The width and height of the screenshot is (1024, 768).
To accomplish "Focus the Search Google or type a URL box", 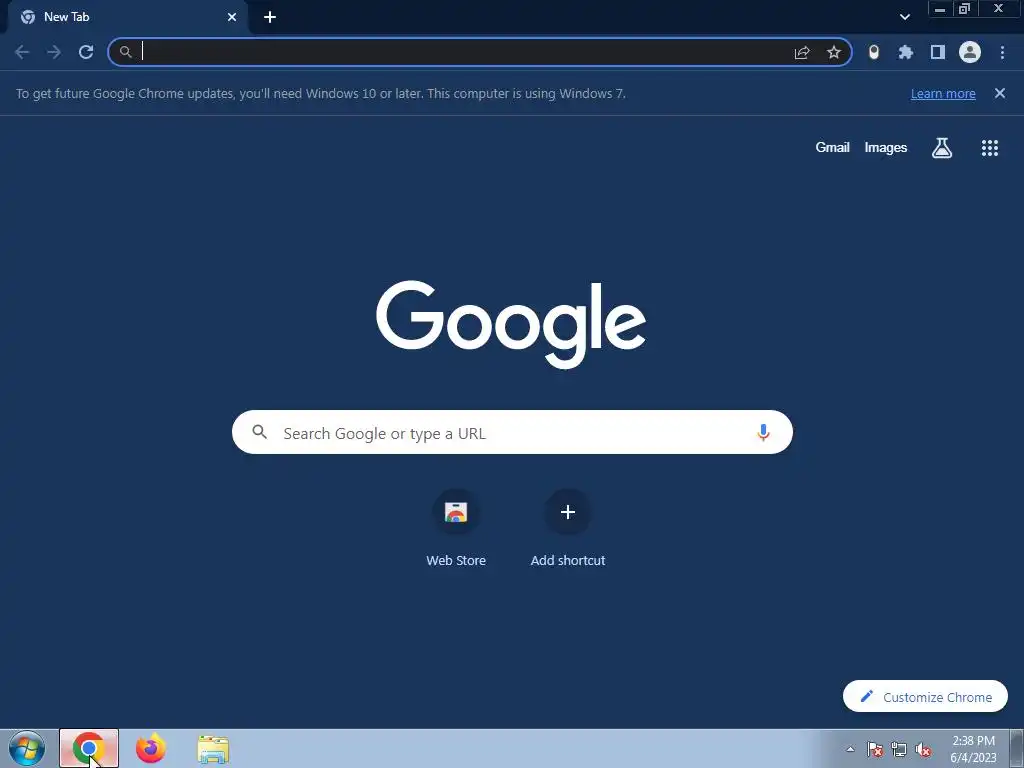I will [512, 432].
